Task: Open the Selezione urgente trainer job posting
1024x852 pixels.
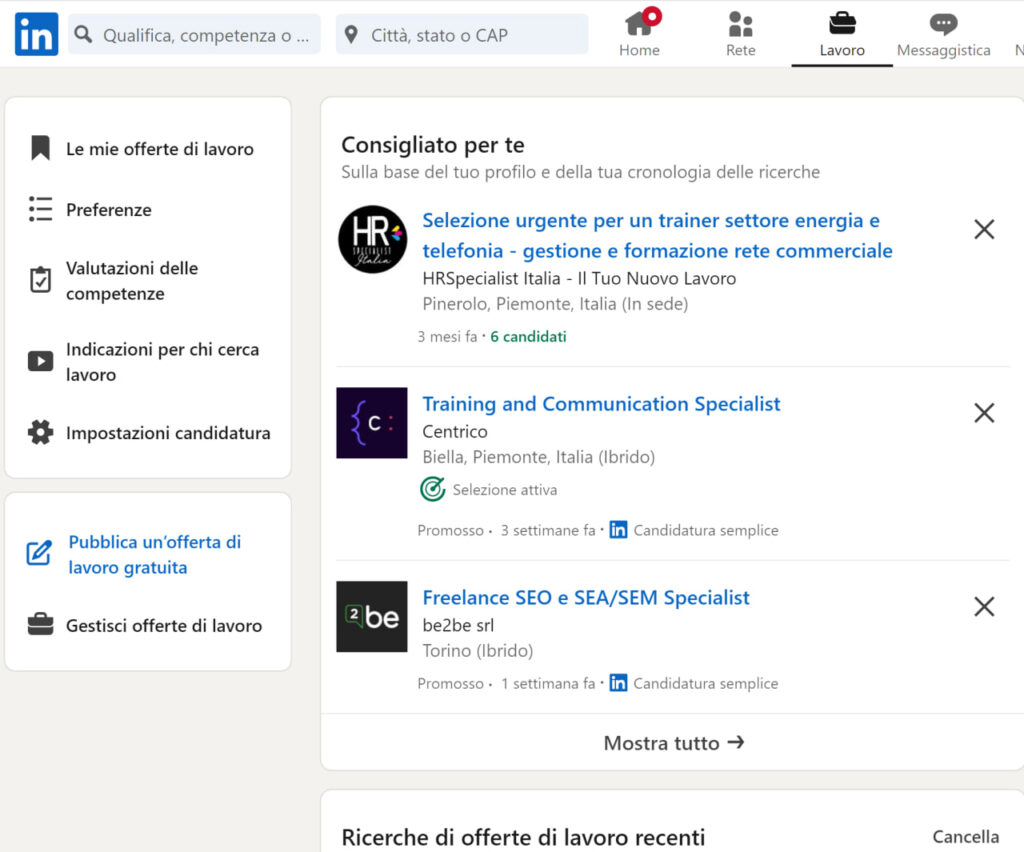Action: (657, 235)
